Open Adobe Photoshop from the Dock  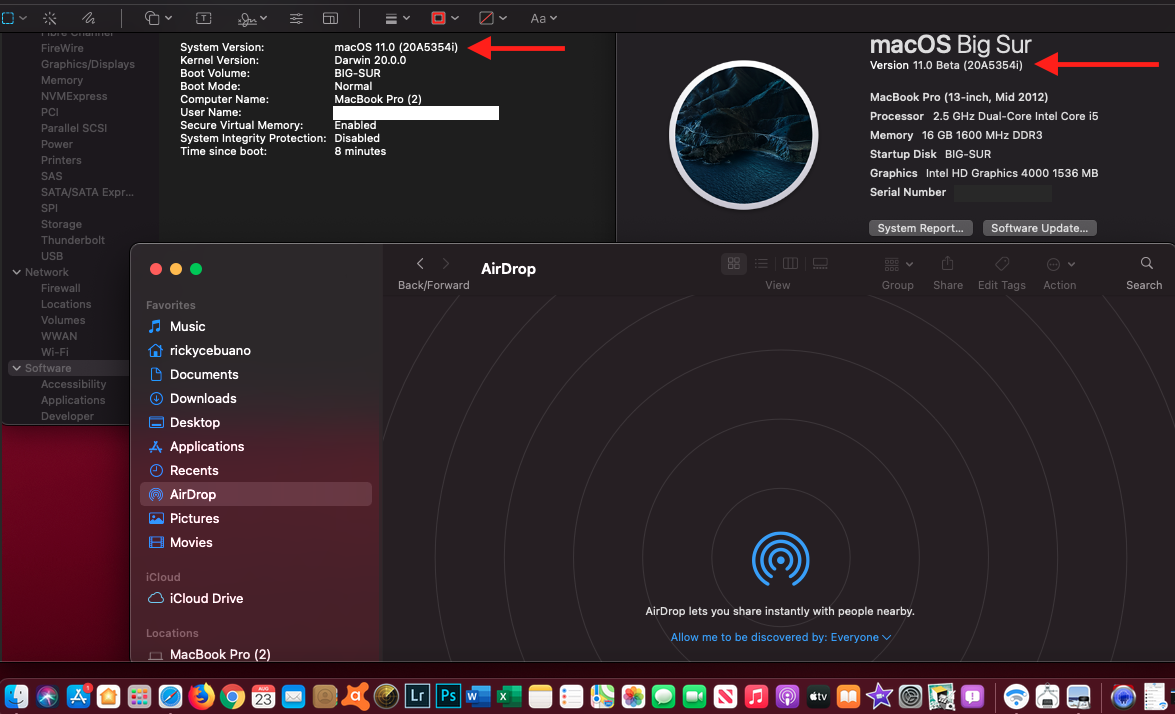tap(447, 696)
